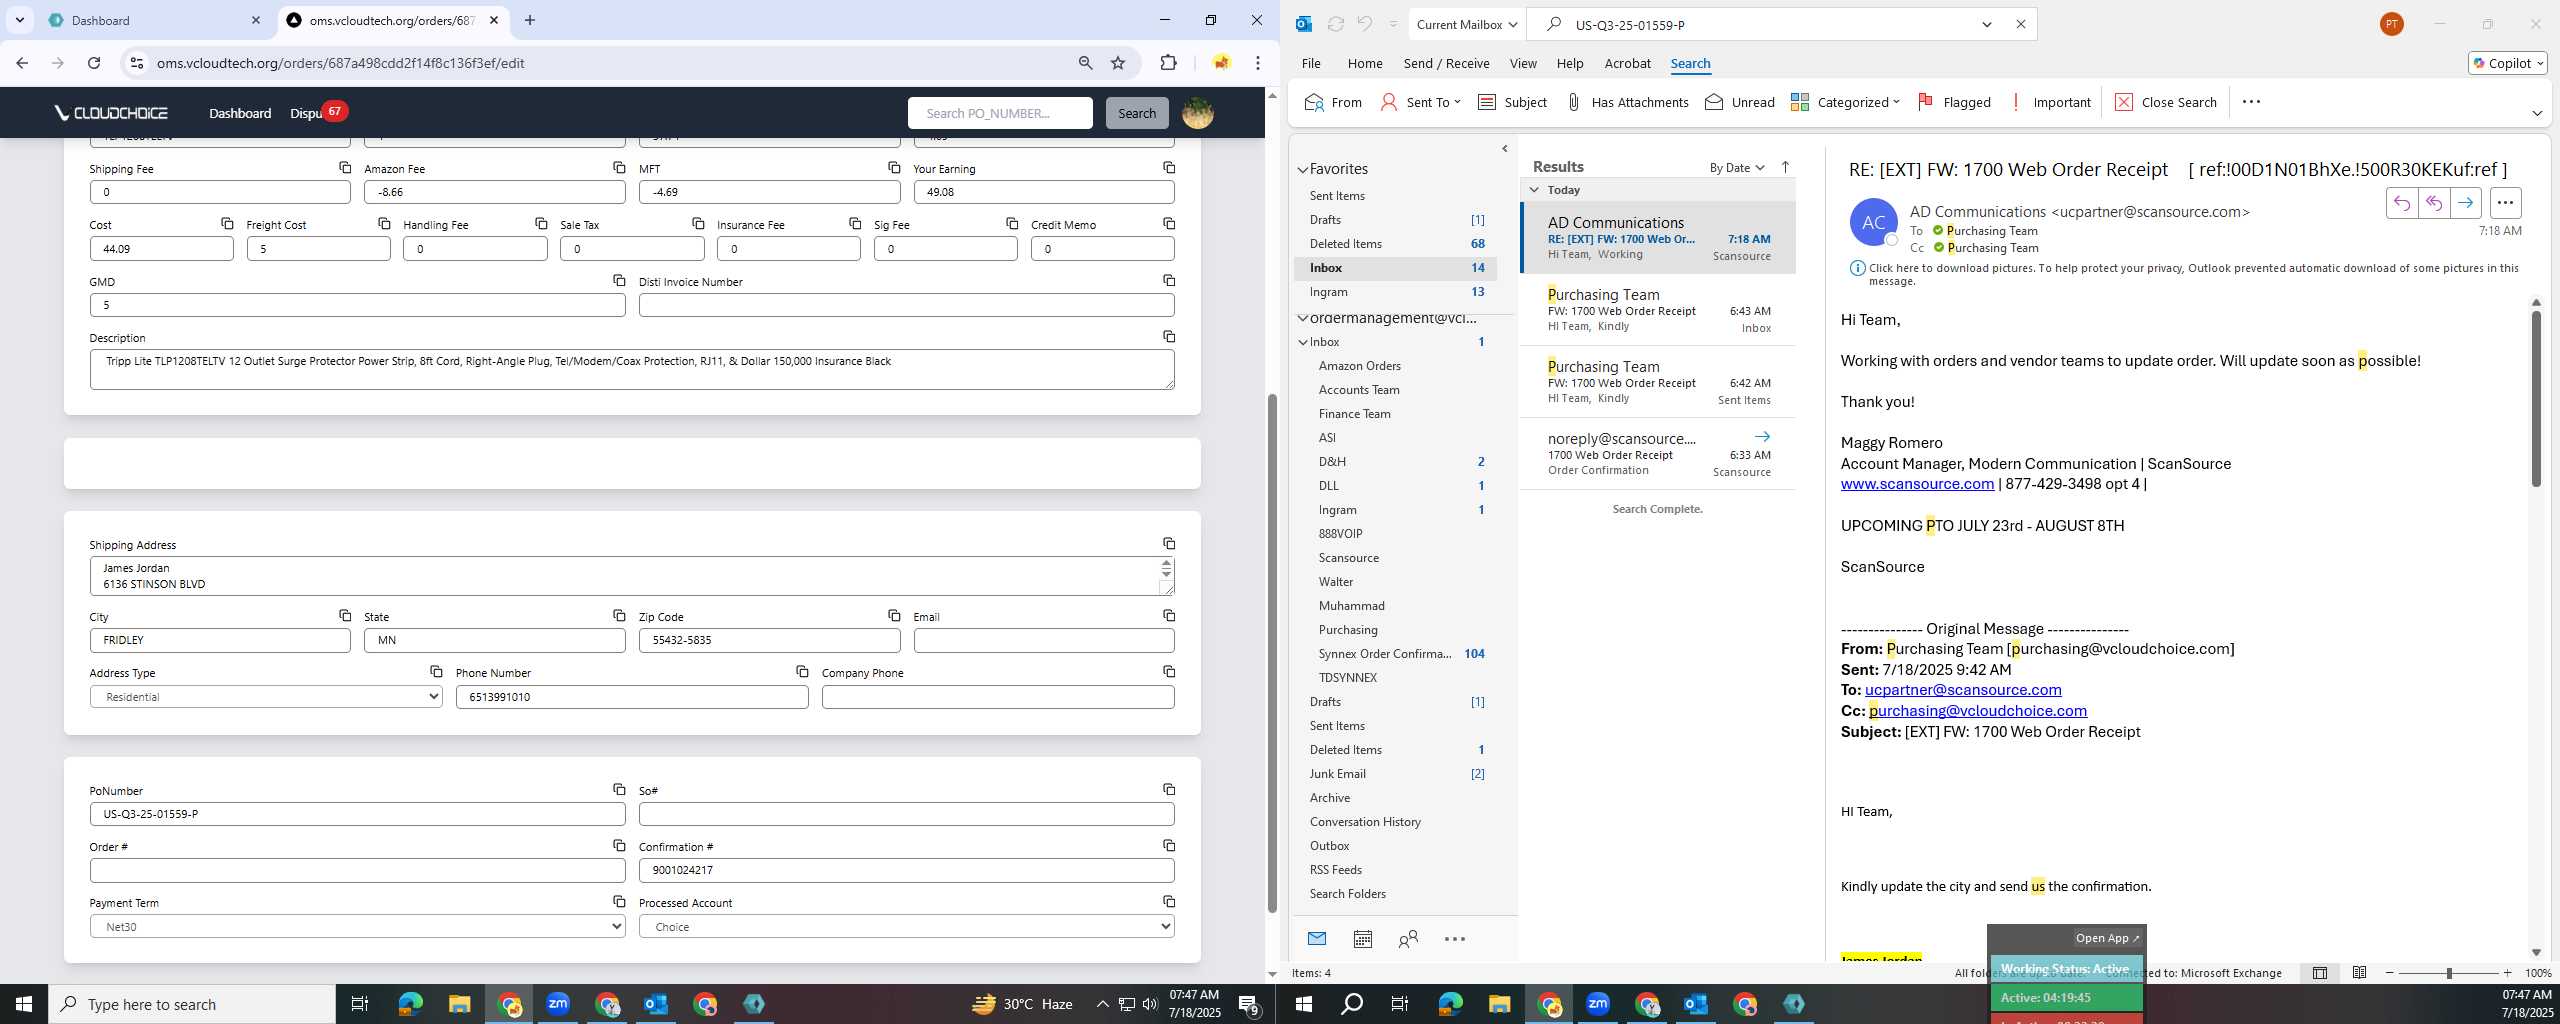Switch to Send / Receive tab
This screenshot has height=1024, width=2560.
tap(1446, 63)
